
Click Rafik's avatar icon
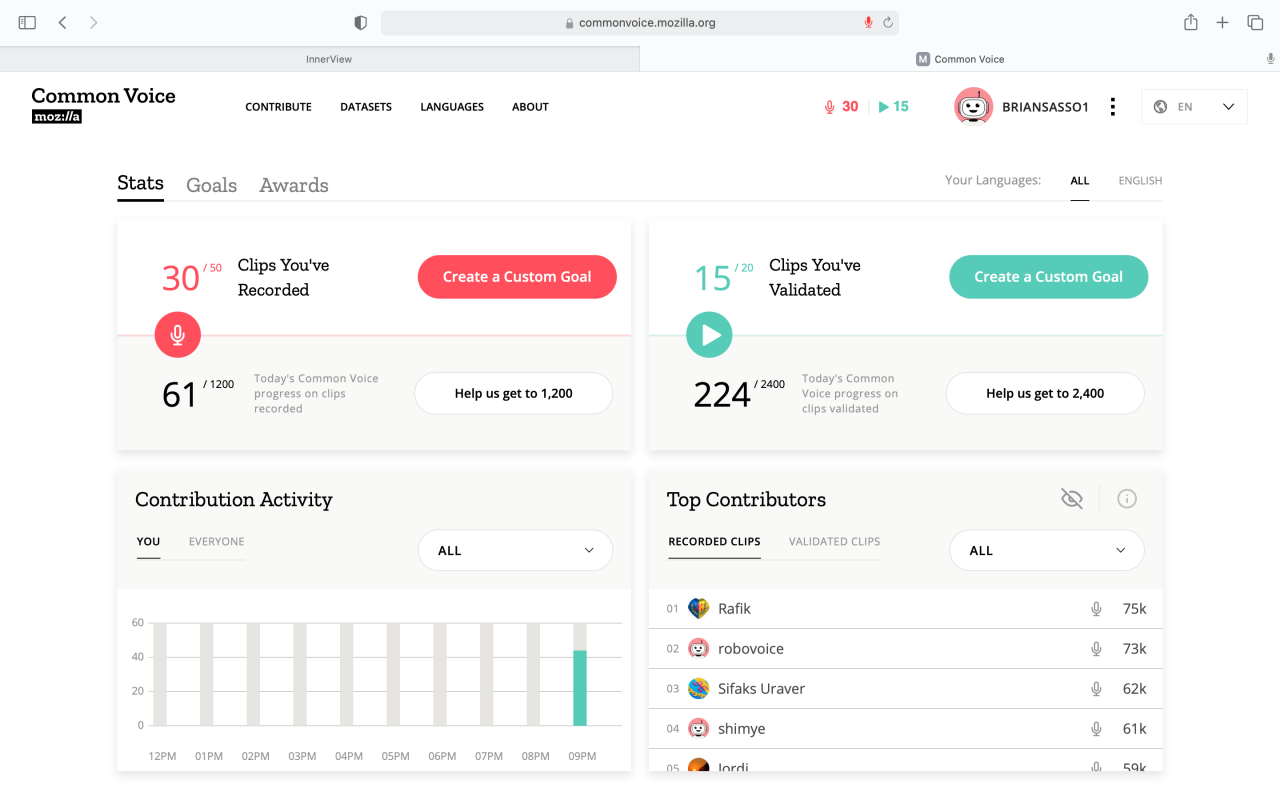[699, 608]
